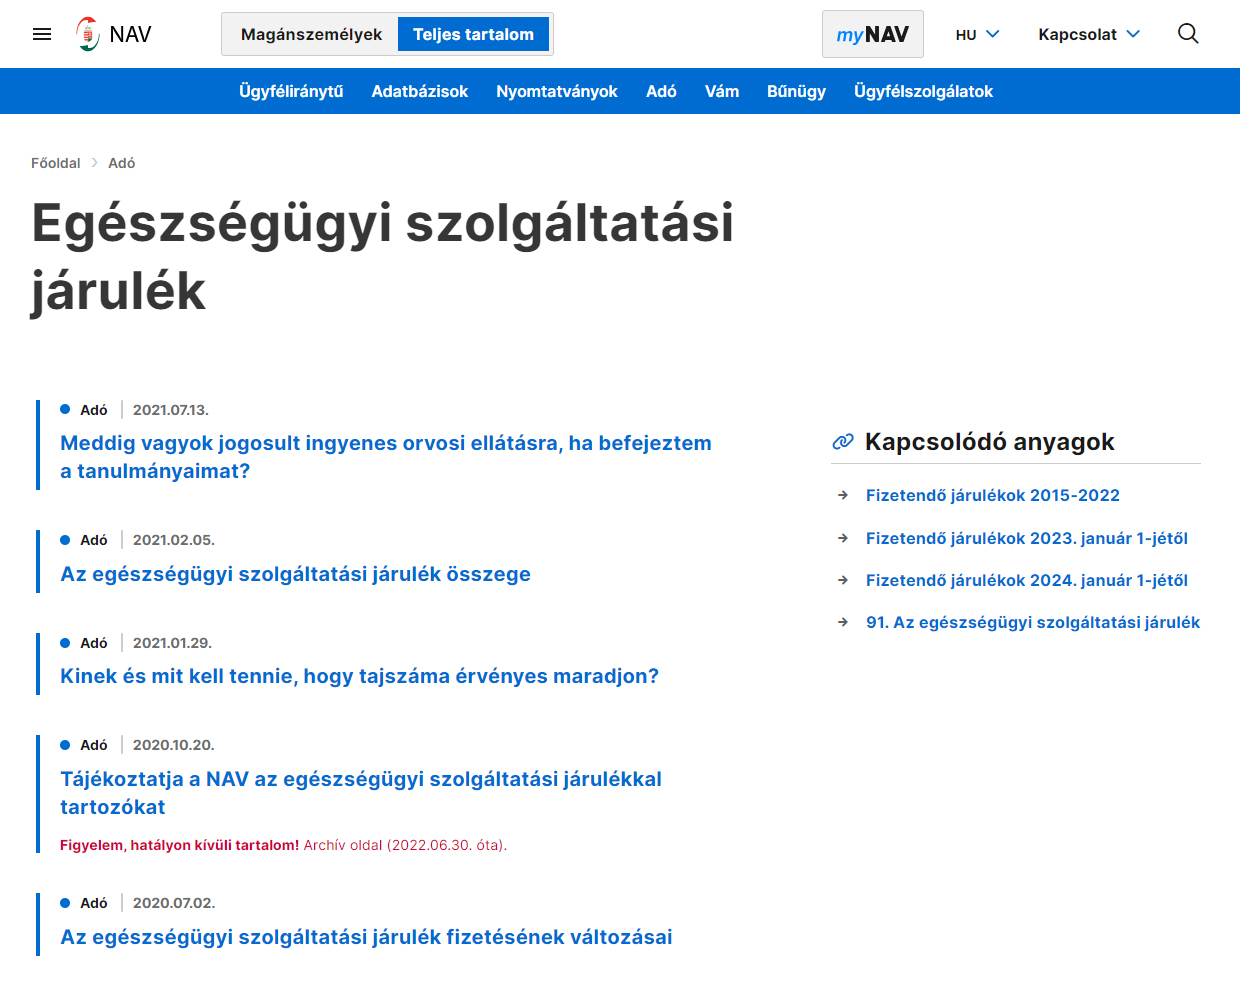Click the arrow icon before Fizetendő járulékok 2015-2022
1240x984 pixels.
(x=843, y=495)
